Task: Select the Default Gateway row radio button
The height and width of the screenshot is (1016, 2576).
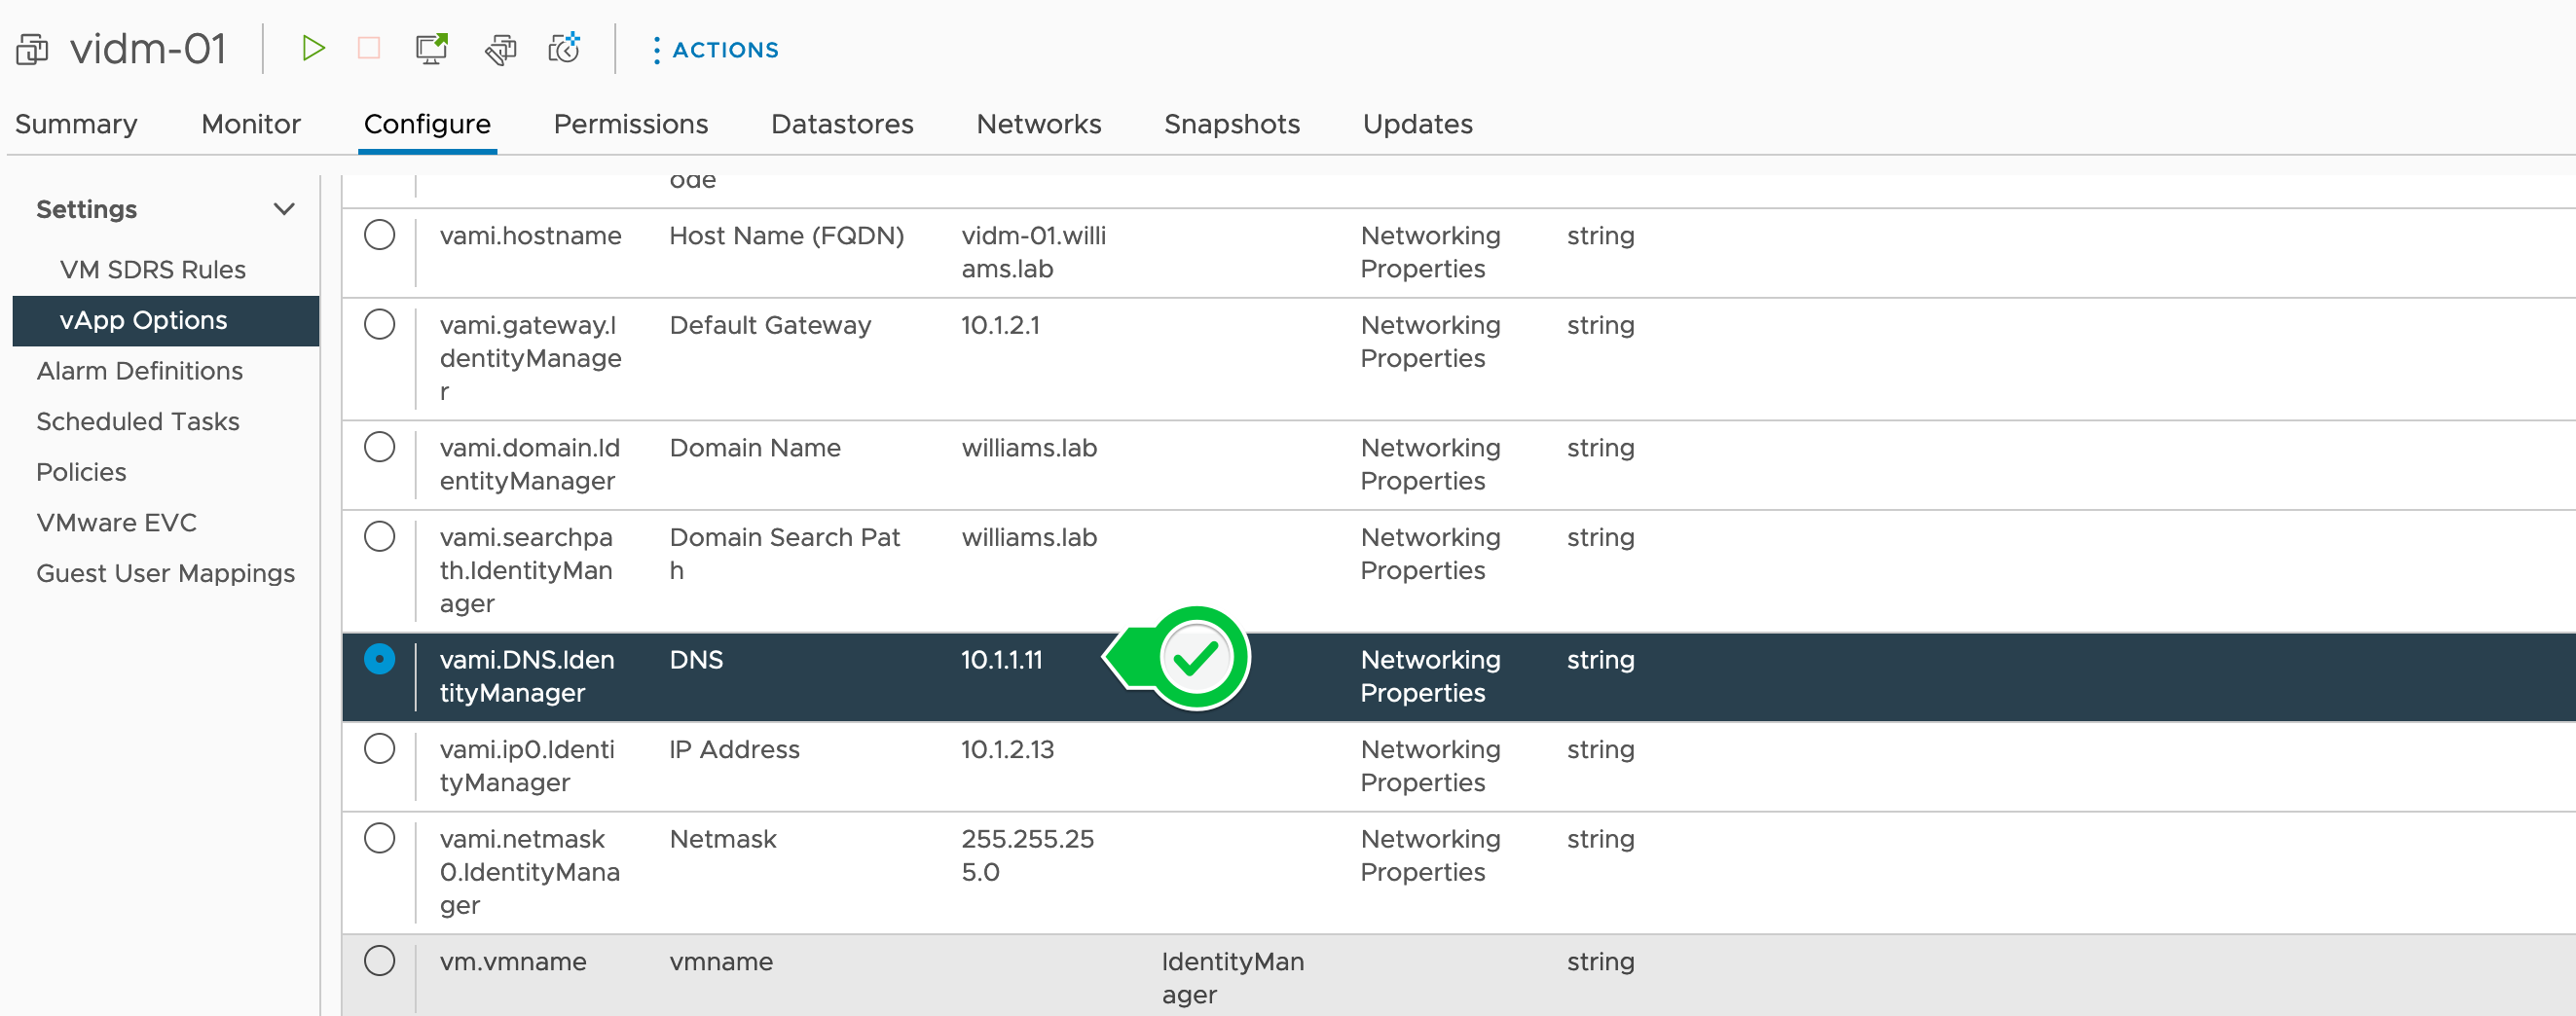Action: point(380,325)
